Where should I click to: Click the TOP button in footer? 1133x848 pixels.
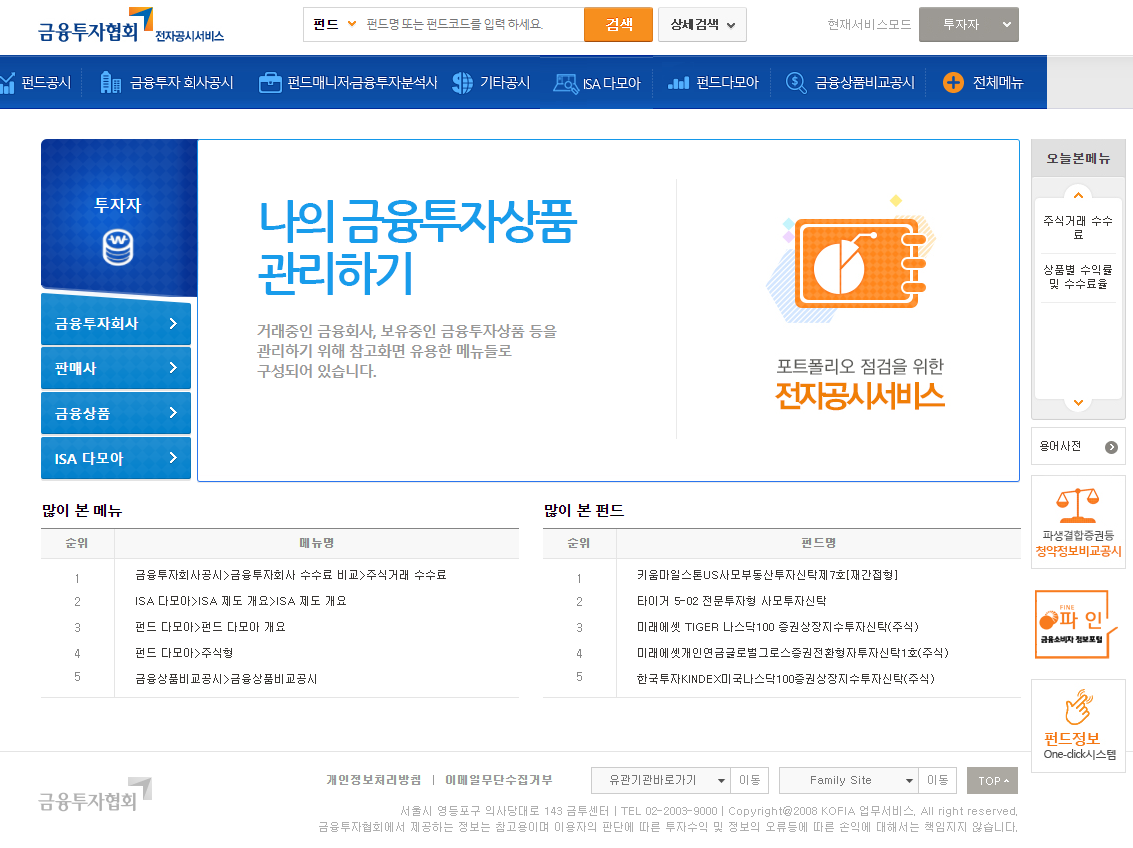992,781
